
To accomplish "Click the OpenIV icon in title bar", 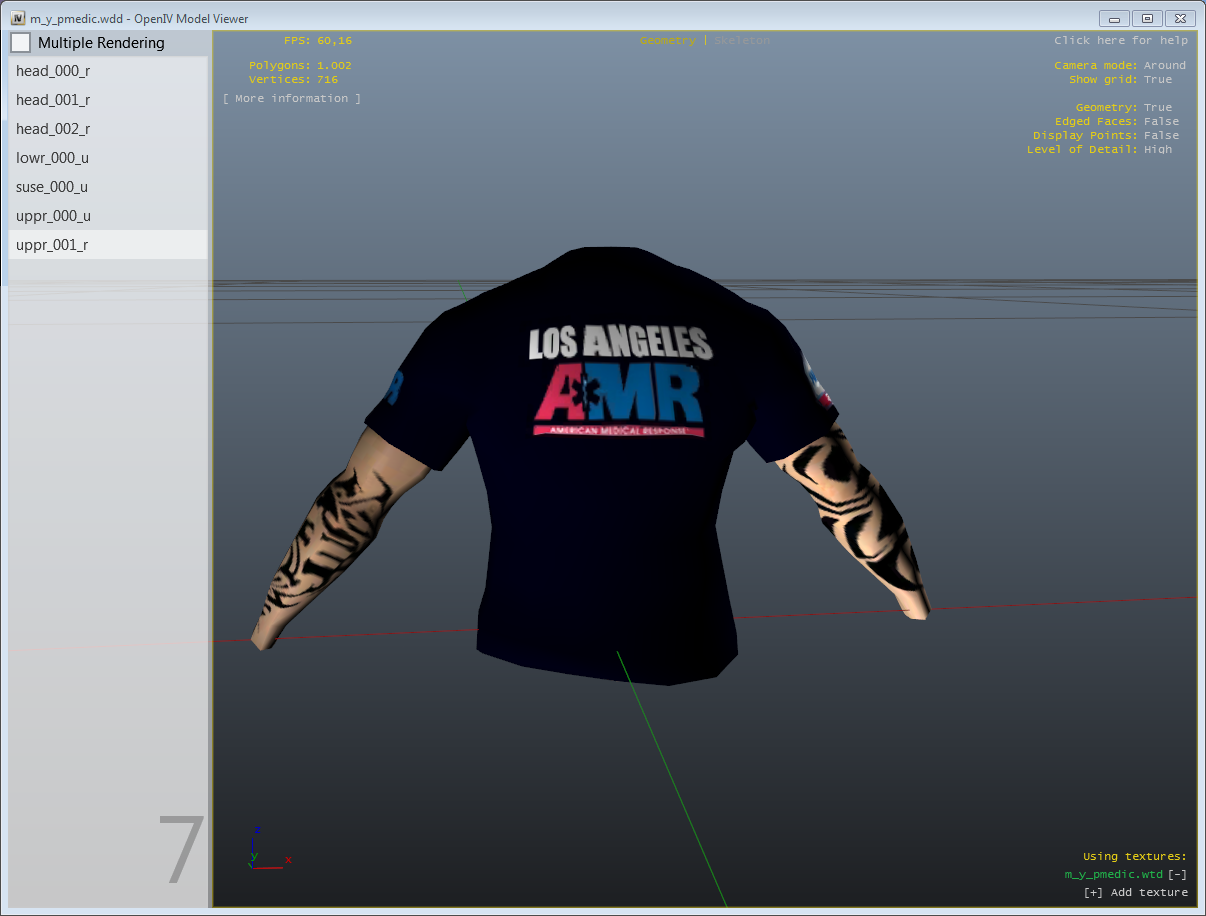I will [x=18, y=19].
